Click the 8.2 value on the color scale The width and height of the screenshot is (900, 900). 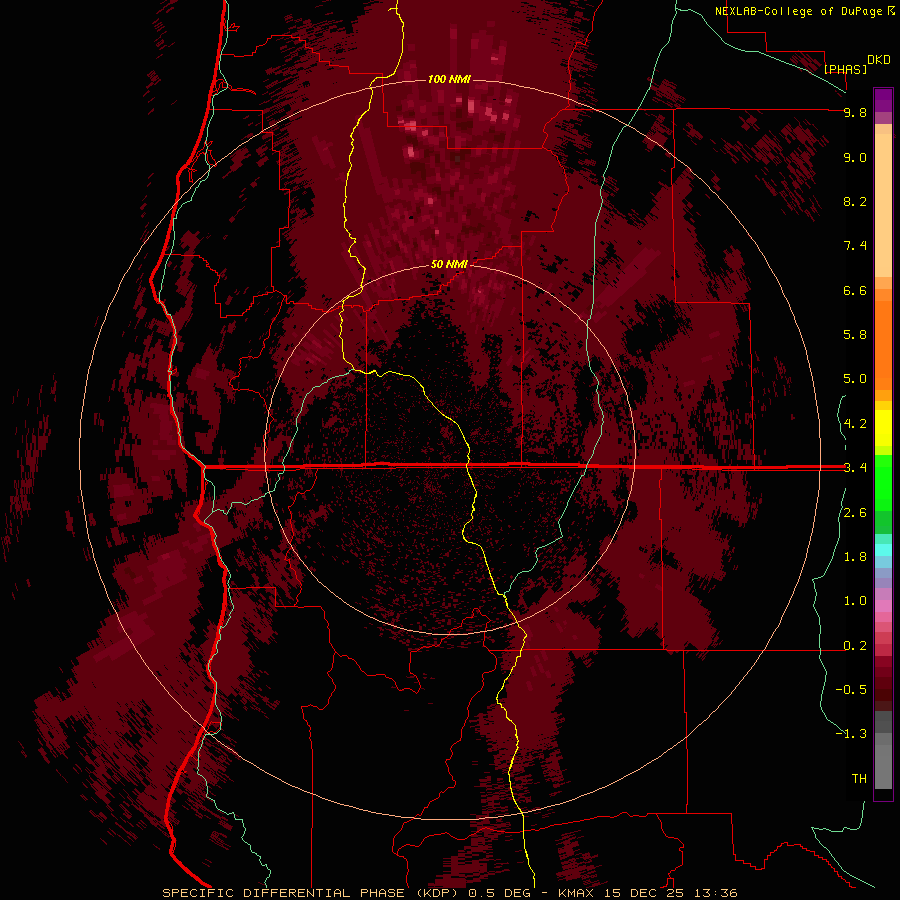(x=855, y=201)
